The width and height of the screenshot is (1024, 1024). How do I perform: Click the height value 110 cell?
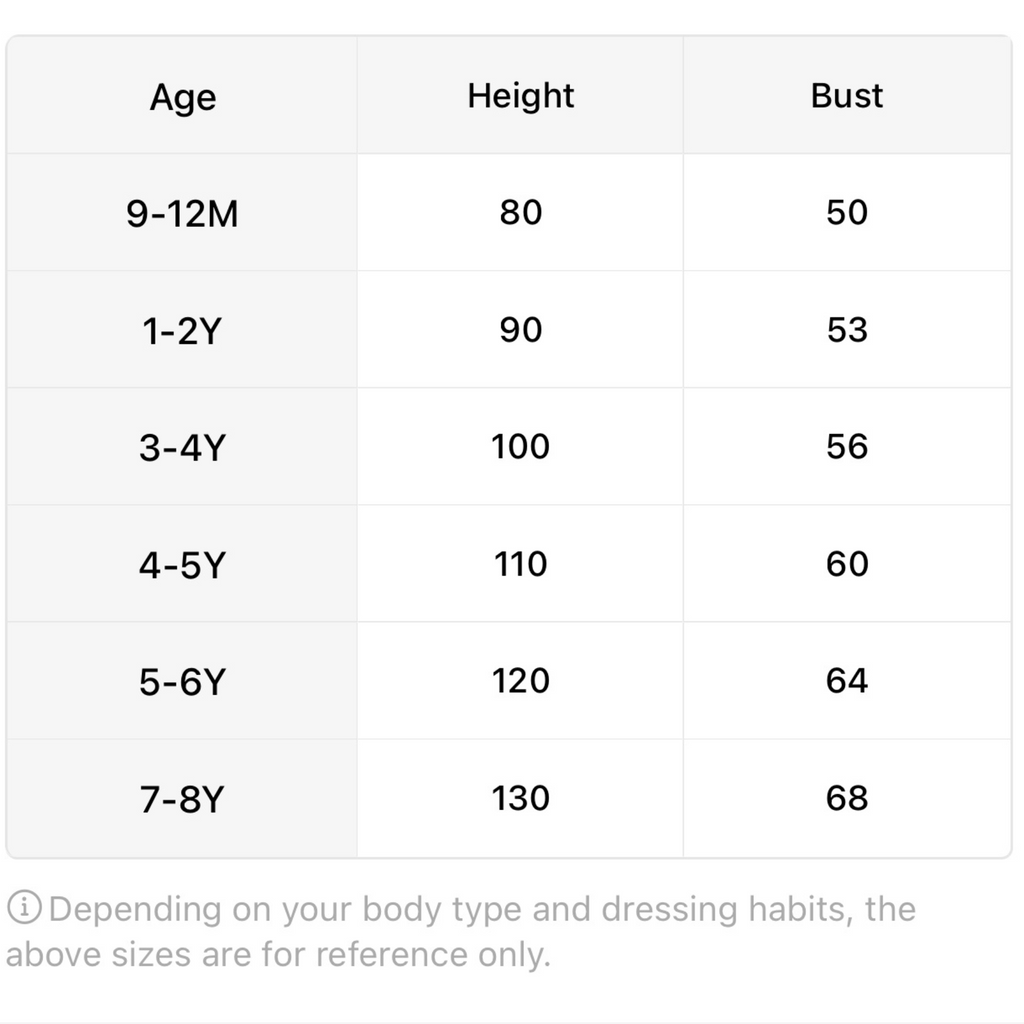click(x=520, y=564)
